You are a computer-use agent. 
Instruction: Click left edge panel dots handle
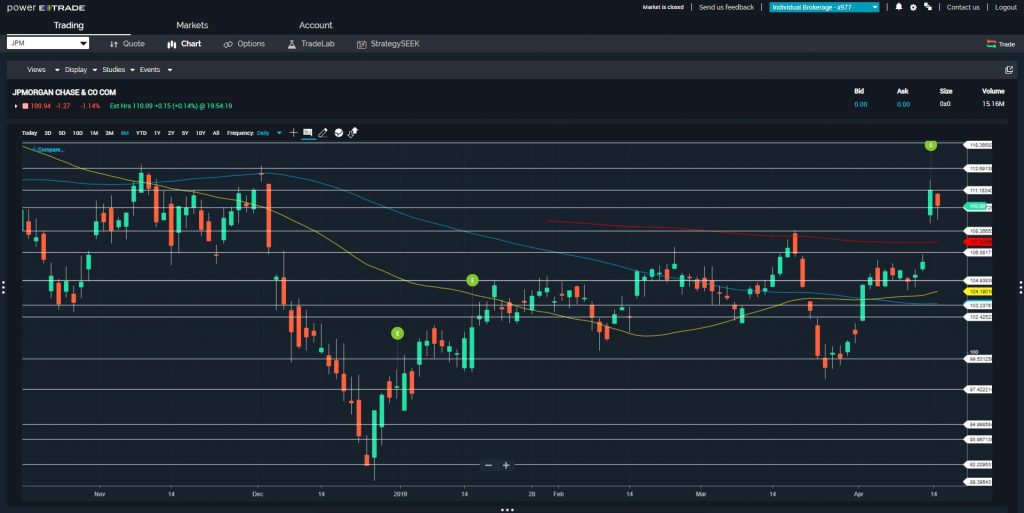pos(3,287)
